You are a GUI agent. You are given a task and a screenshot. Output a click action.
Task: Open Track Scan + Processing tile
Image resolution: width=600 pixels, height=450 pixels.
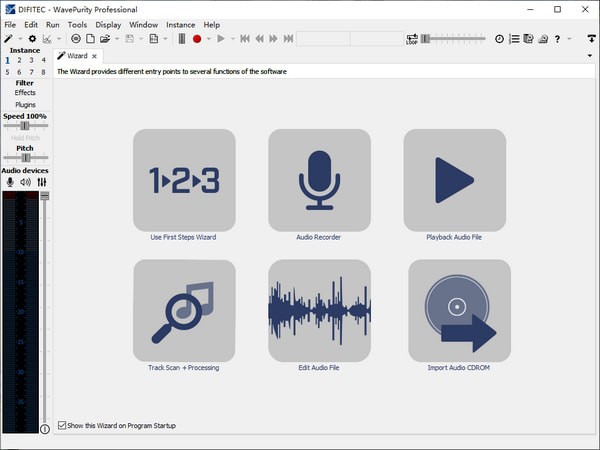click(184, 310)
